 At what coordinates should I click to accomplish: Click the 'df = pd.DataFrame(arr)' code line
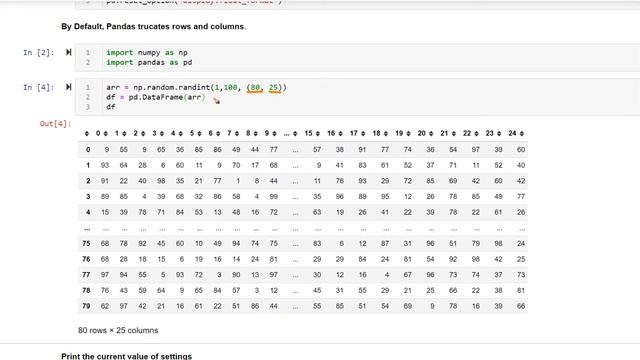(x=156, y=97)
